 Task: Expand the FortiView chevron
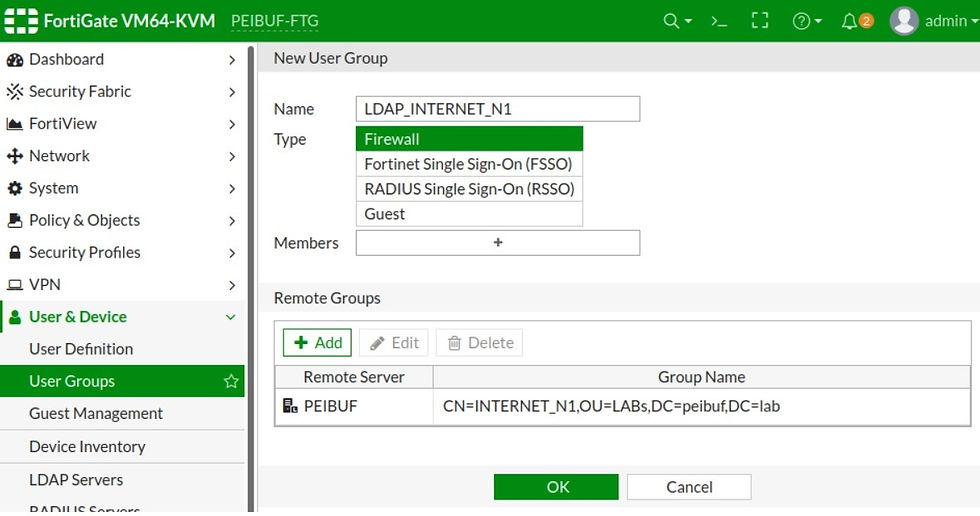tap(232, 124)
